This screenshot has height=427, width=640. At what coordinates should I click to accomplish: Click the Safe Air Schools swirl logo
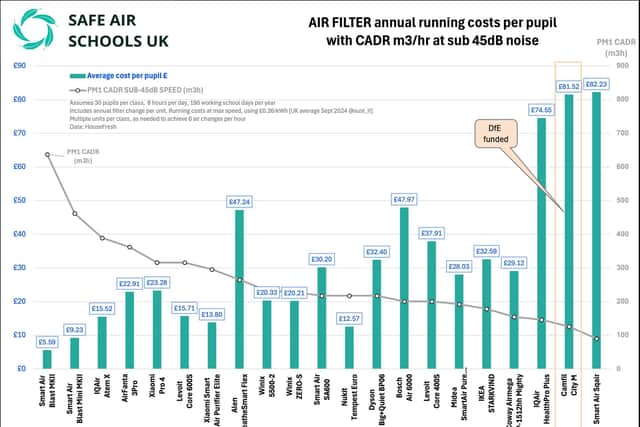pos(34,29)
